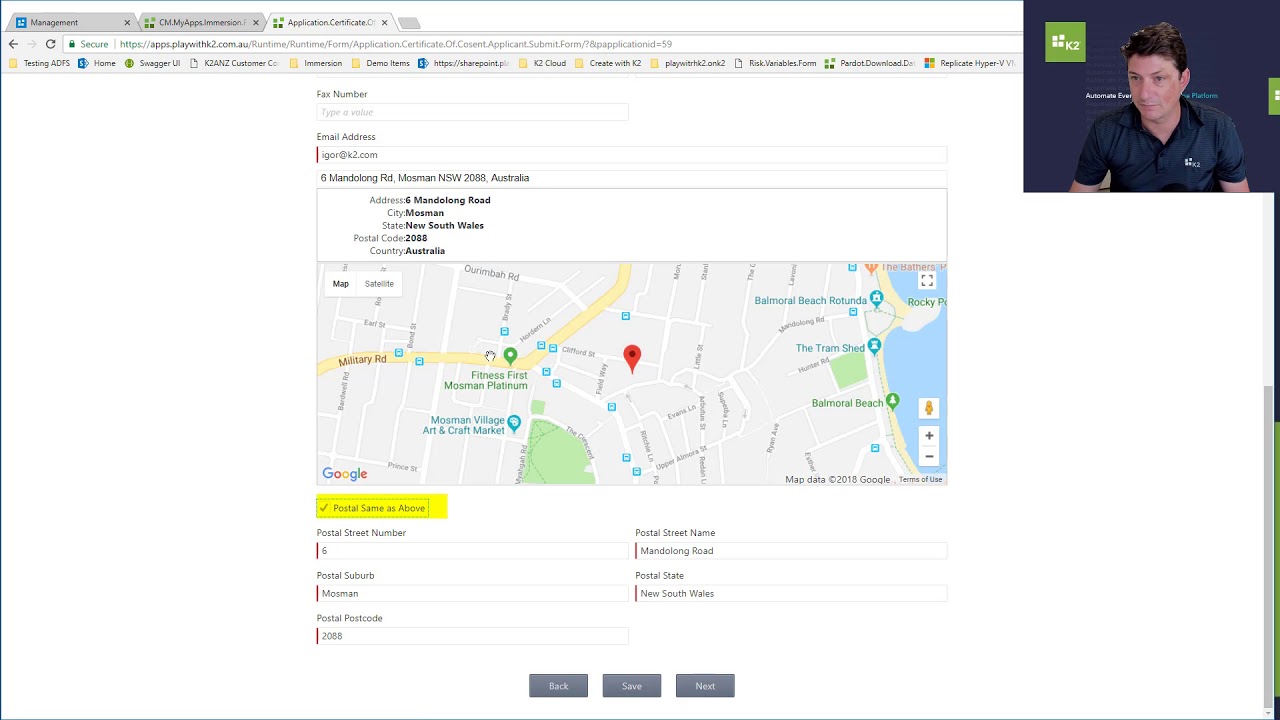Open map Terms of Use link
The width and height of the screenshot is (1280, 720).
click(x=920, y=480)
